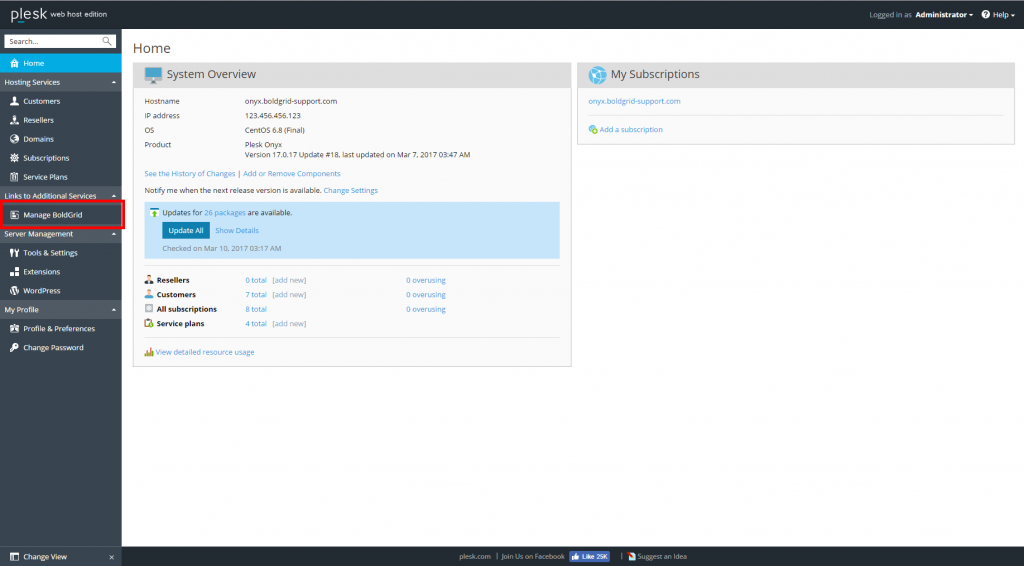Screen dimensions: 1024x566
Task: Collapse the Hosting Services section
Action: tap(112, 82)
